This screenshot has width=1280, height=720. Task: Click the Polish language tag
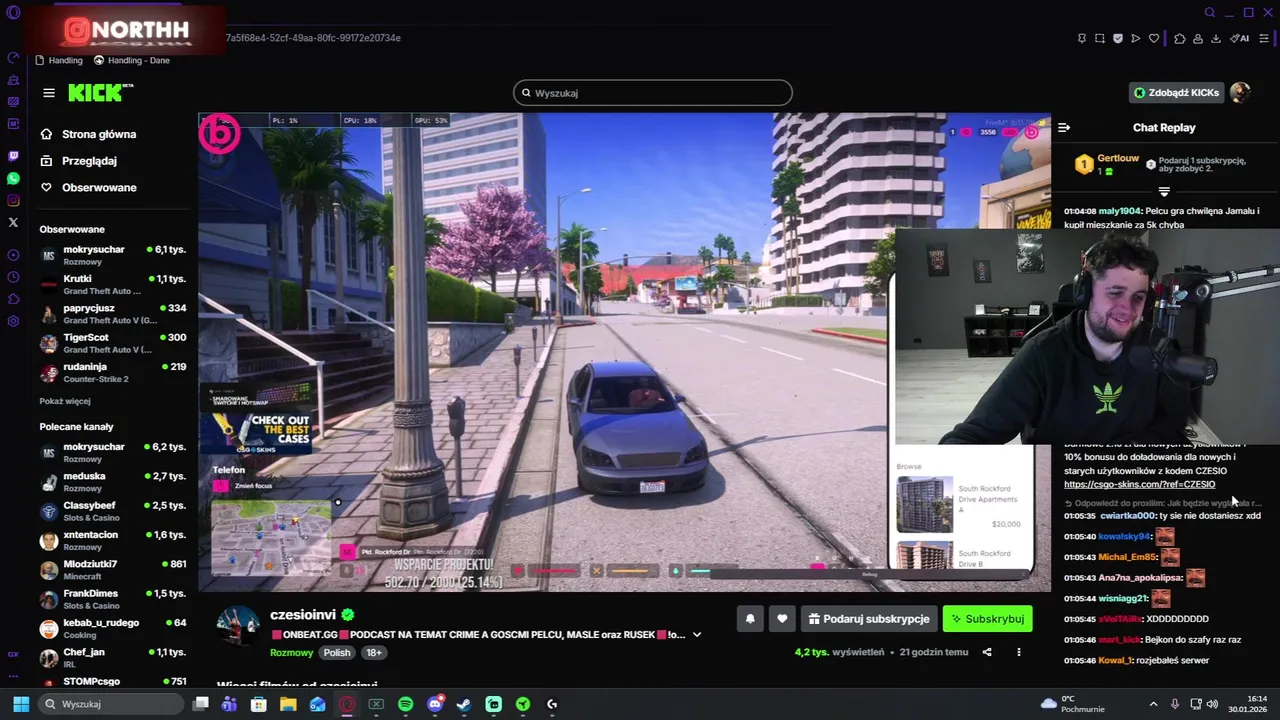click(x=337, y=653)
